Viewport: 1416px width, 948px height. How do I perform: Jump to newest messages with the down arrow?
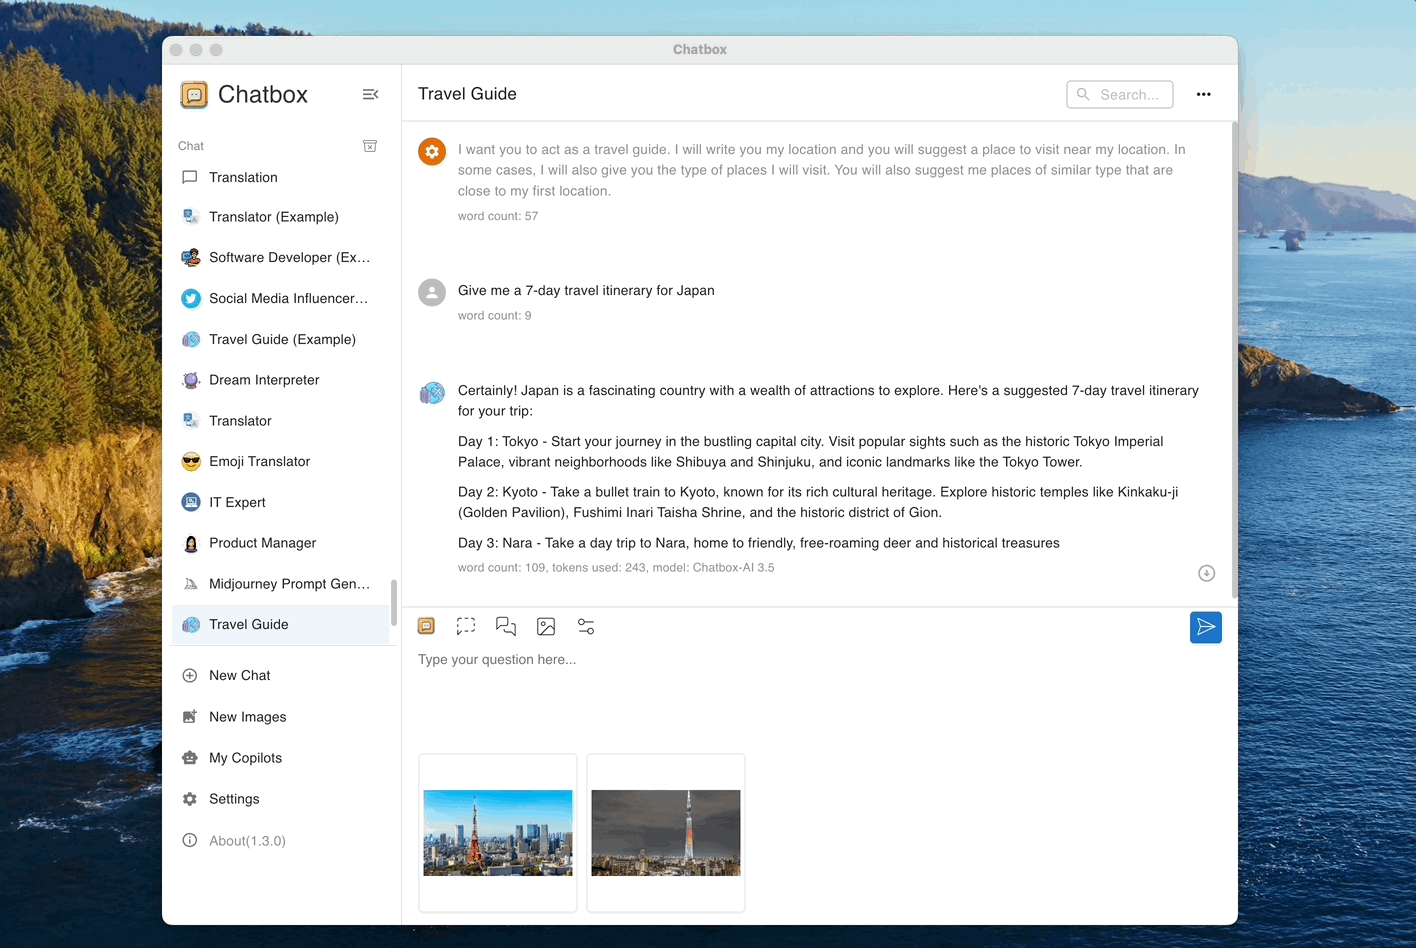[x=1206, y=573]
